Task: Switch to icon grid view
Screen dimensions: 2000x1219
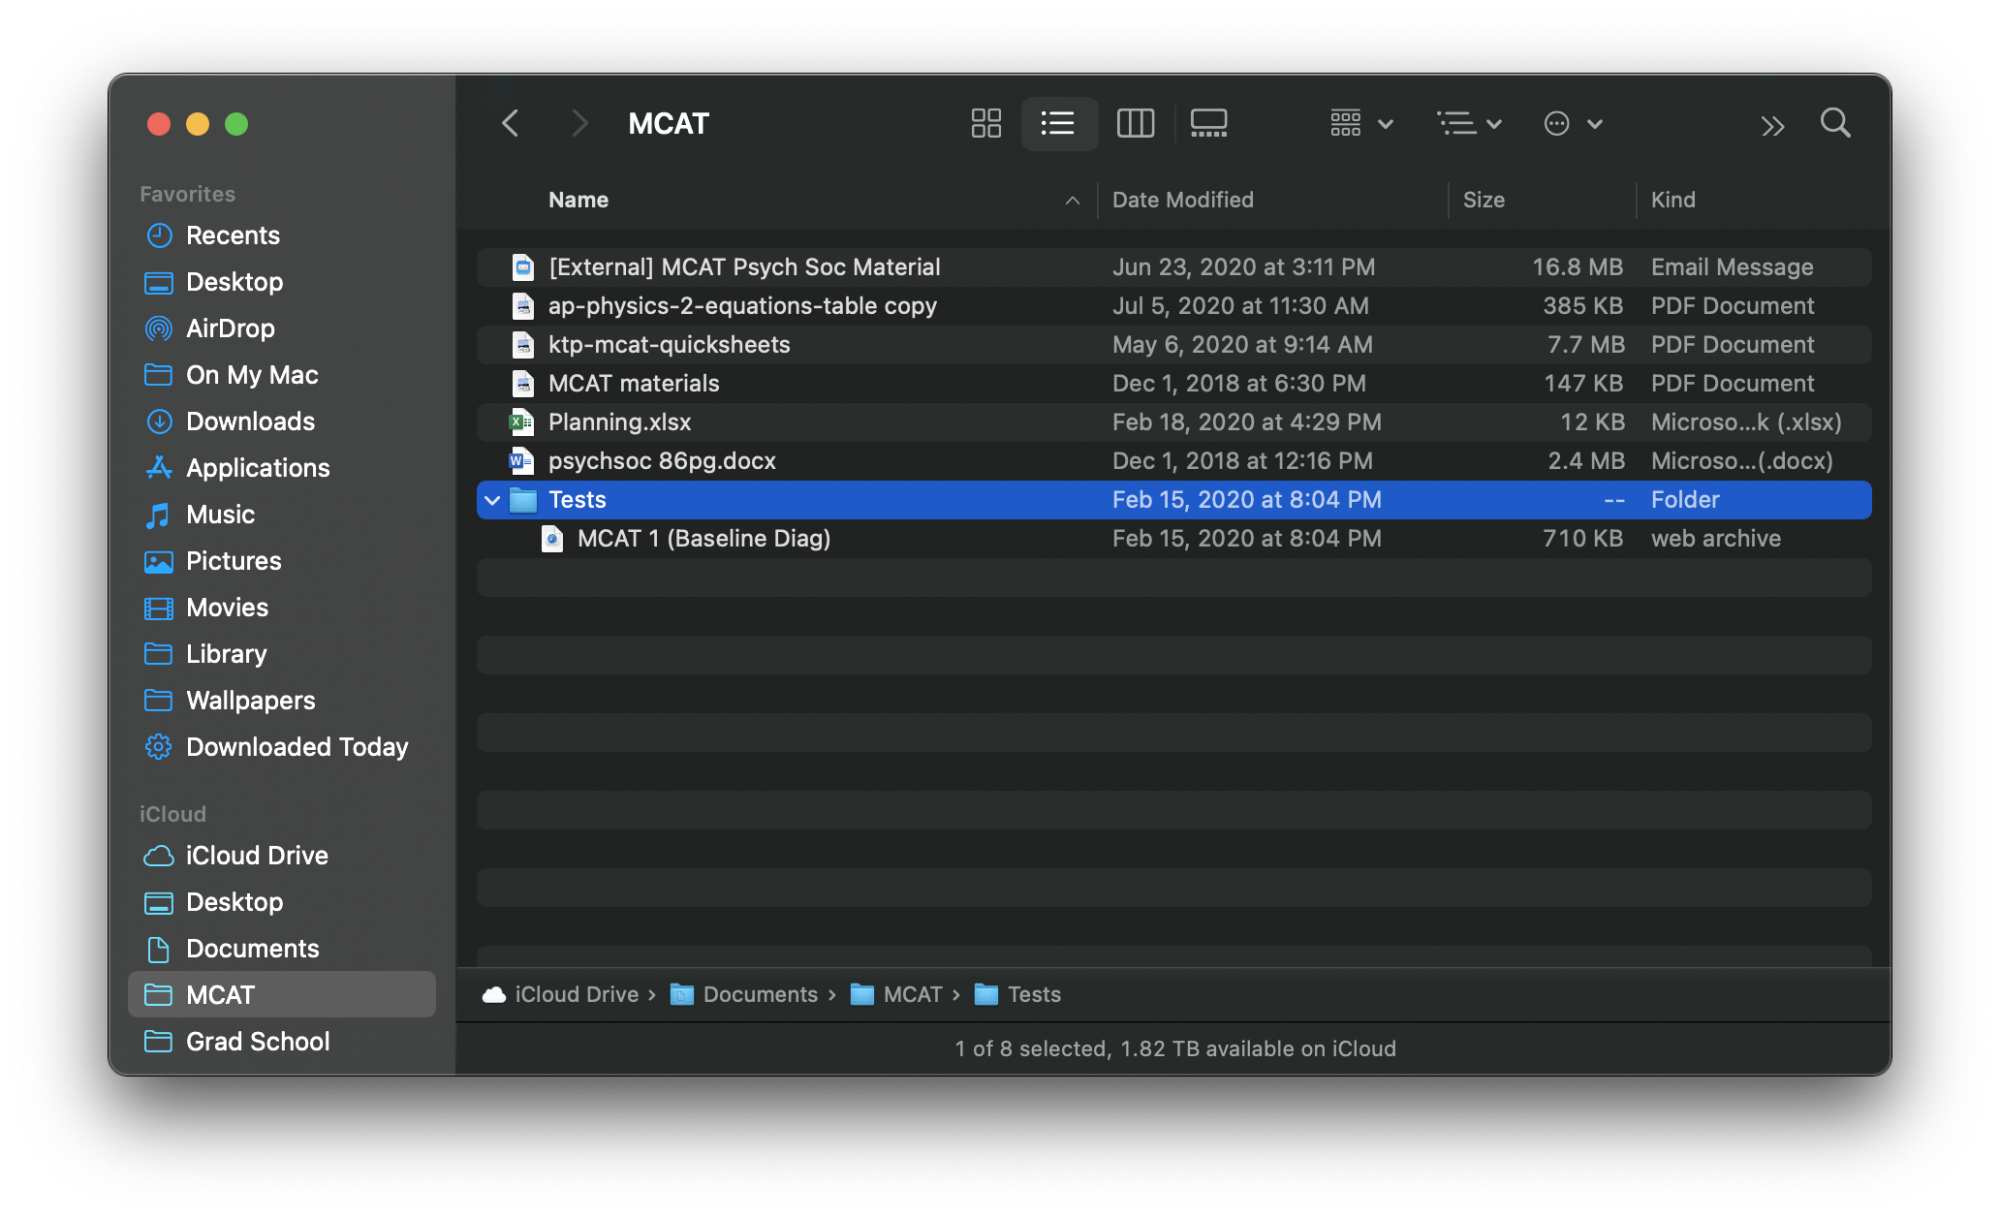Action: 985,123
